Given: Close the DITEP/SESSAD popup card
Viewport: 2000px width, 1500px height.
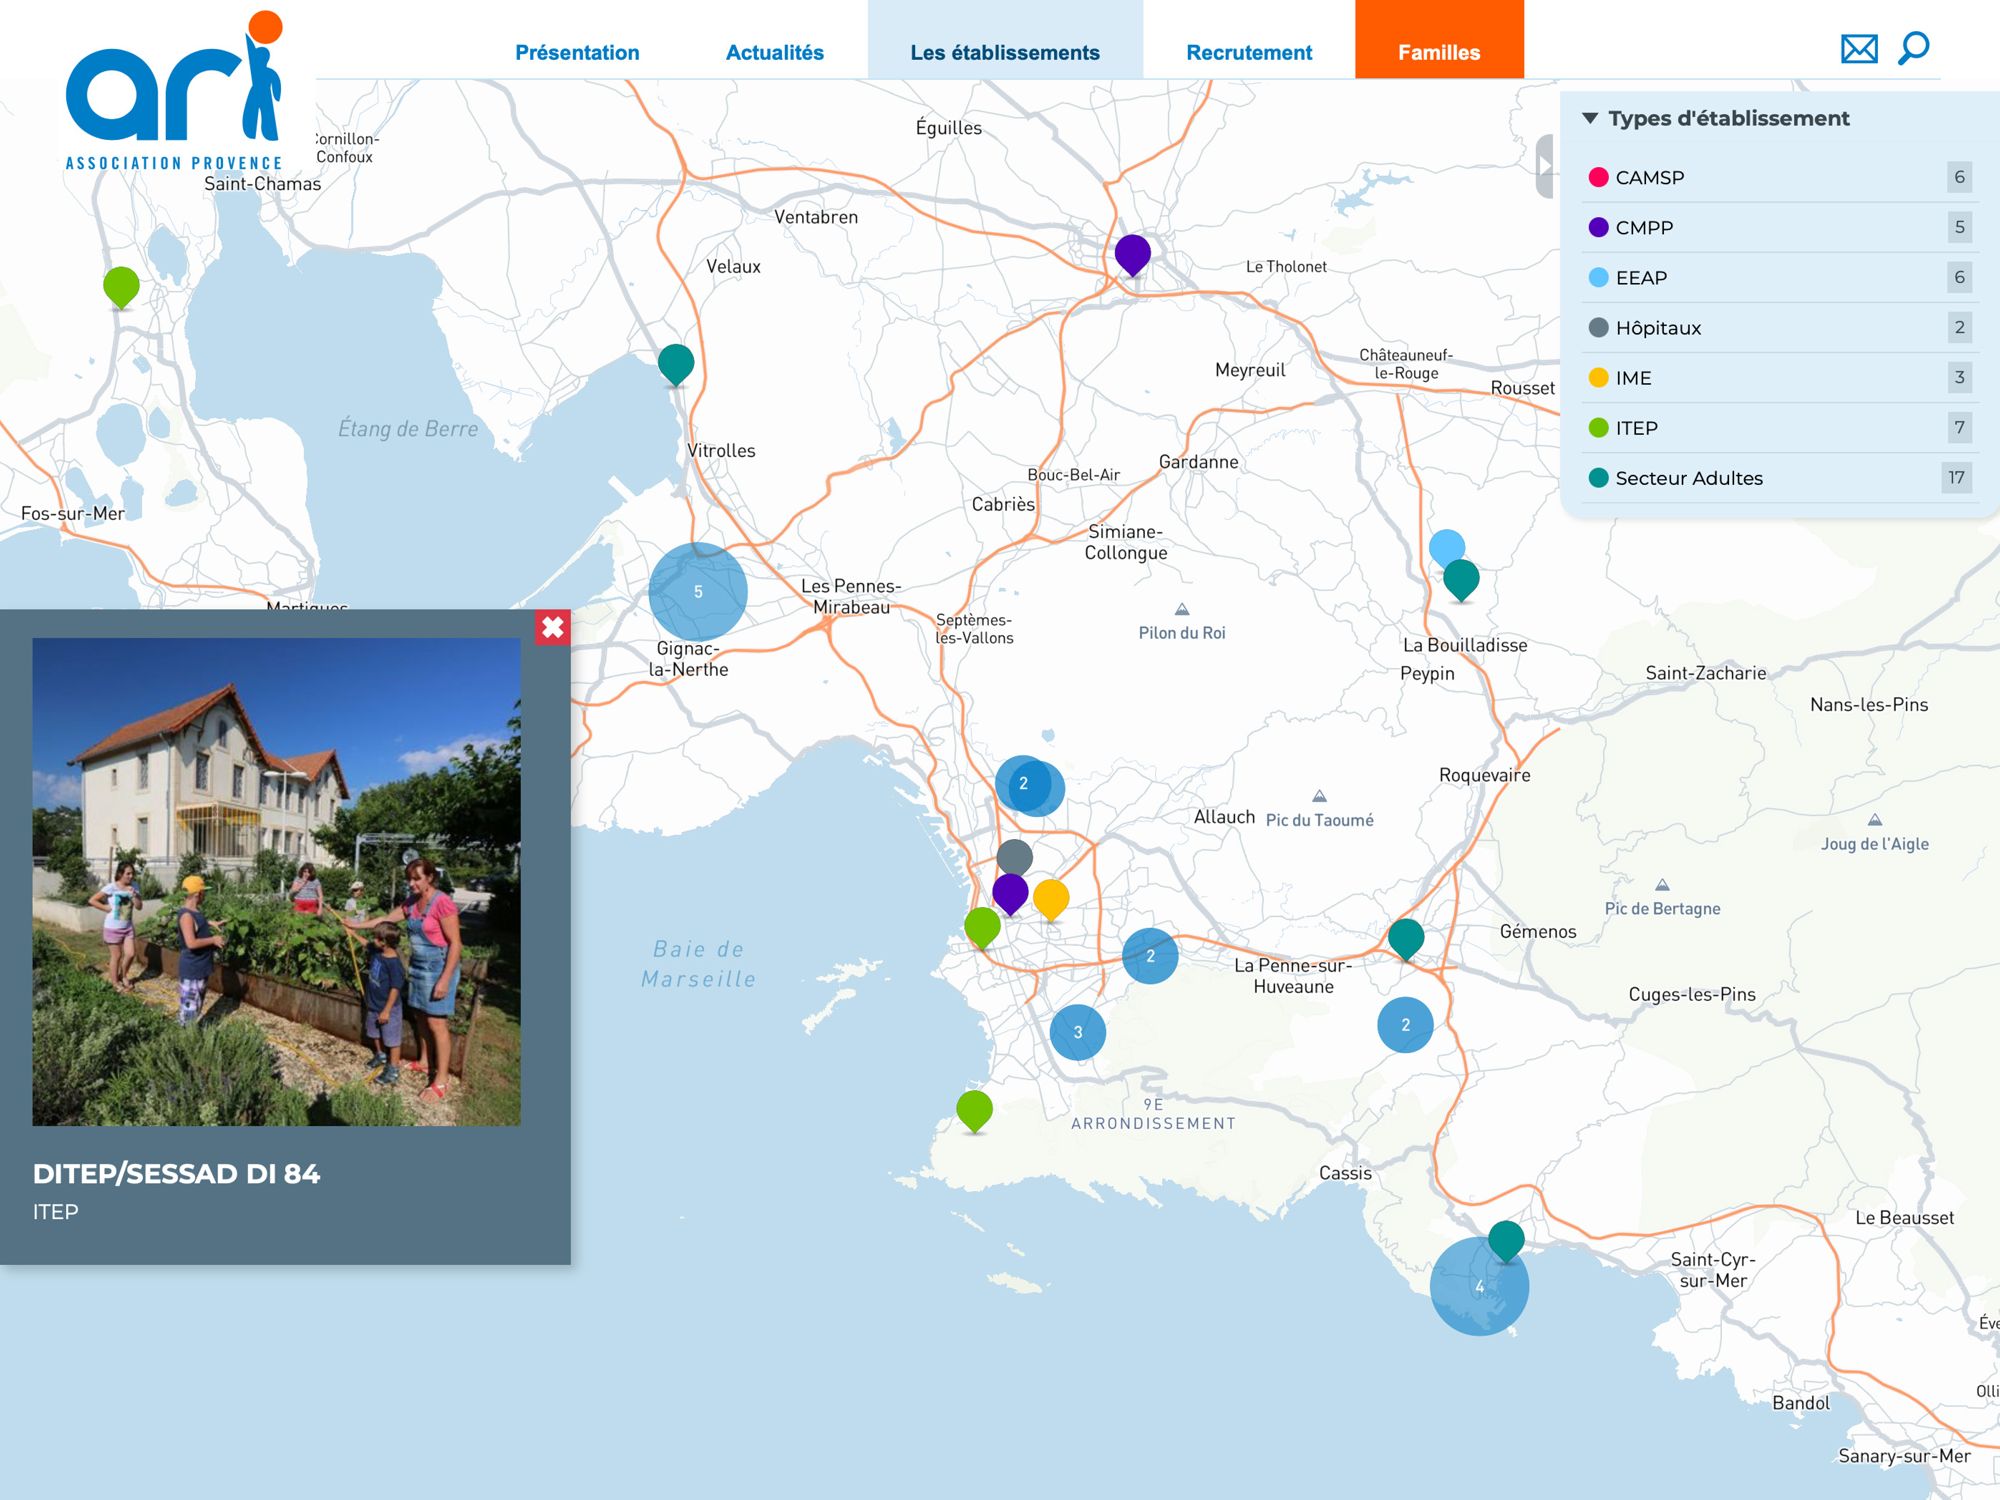Looking at the screenshot, I should [x=552, y=627].
